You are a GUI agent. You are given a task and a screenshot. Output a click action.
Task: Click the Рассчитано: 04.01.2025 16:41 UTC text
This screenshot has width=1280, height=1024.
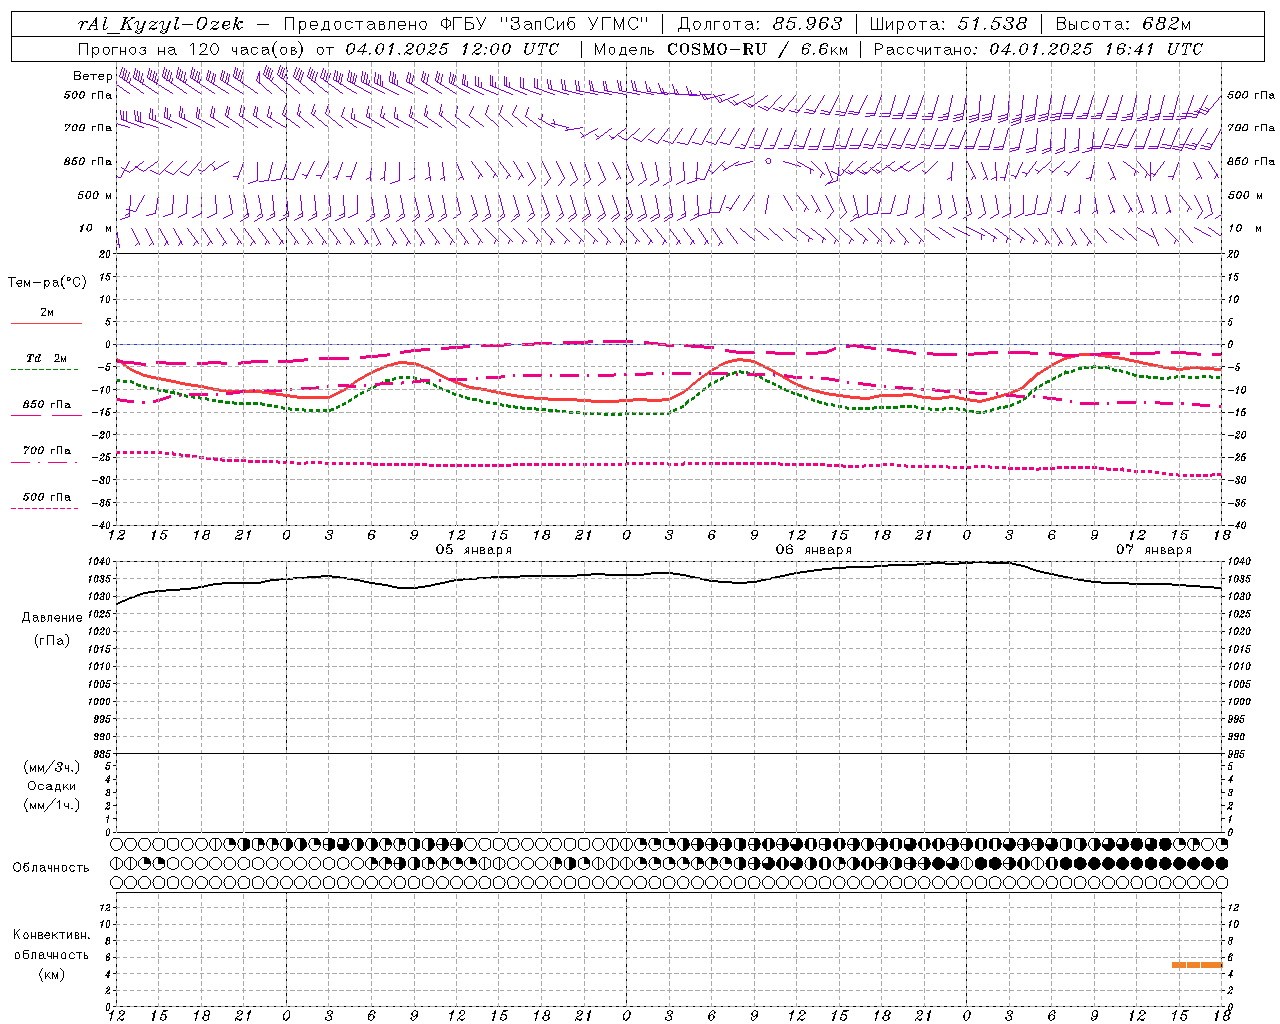pos(1038,49)
